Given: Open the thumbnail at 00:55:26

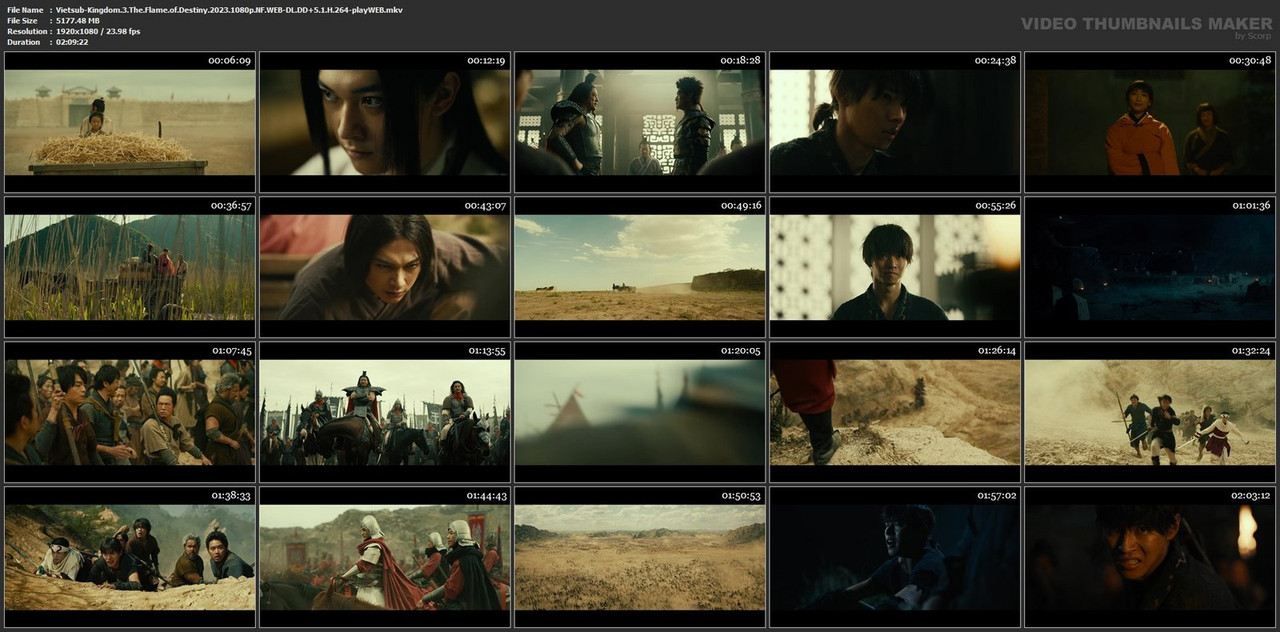Looking at the screenshot, I should 895,267.
